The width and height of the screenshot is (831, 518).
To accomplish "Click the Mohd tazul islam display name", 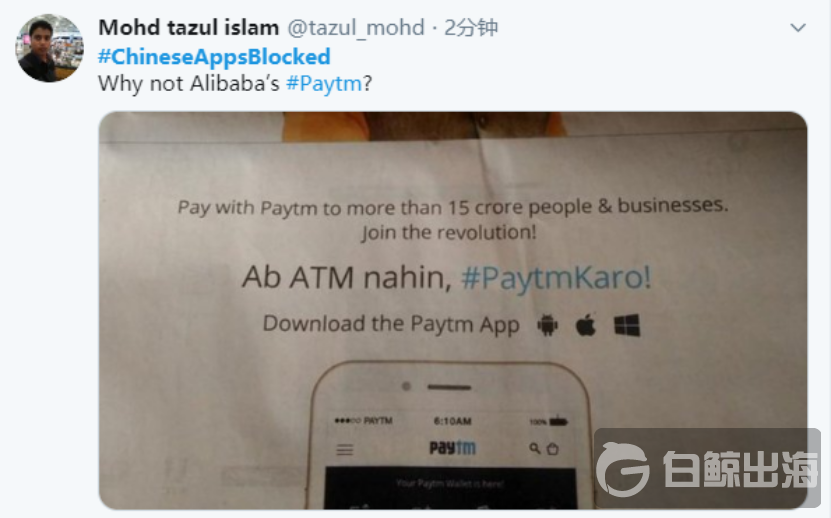I will coord(189,28).
